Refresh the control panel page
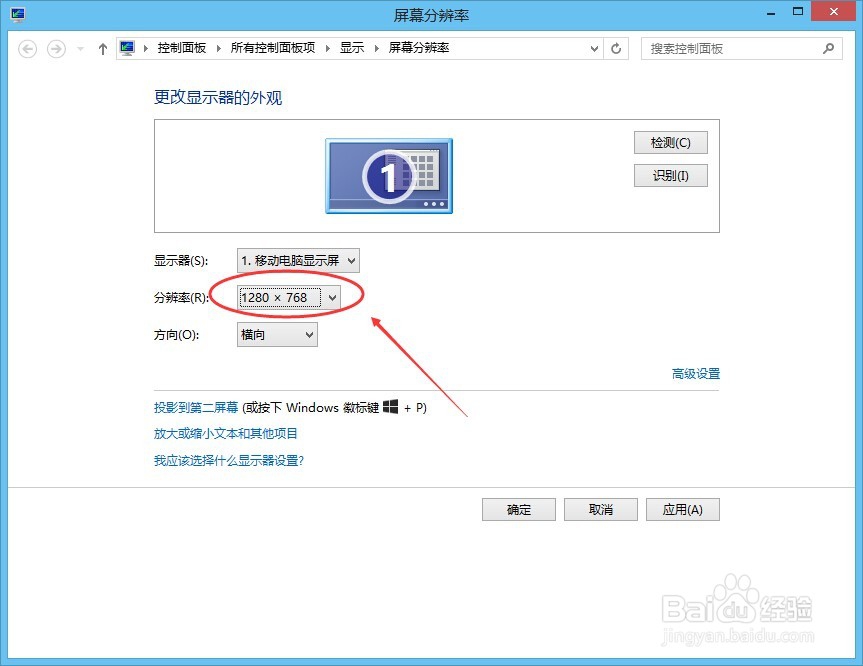The image size is (863, 666). pyautogui.click(x=616, y=48)
